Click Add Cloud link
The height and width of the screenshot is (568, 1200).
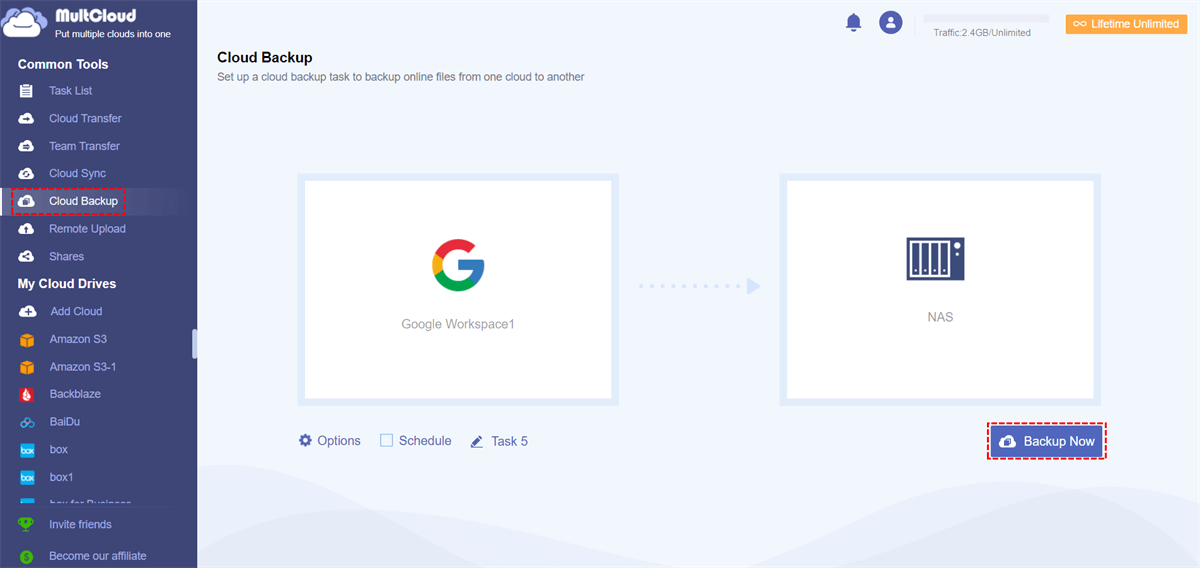click(x=76, y=311)
